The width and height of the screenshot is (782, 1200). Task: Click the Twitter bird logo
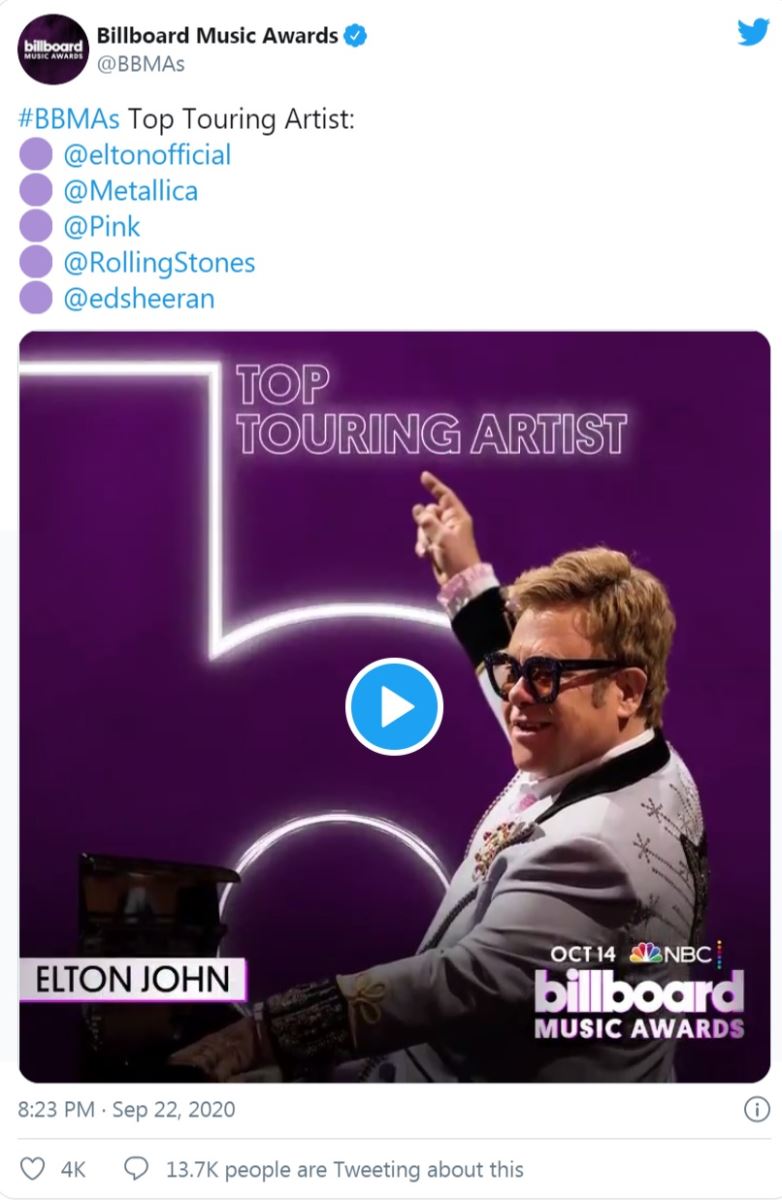click(x=753, y=32)
